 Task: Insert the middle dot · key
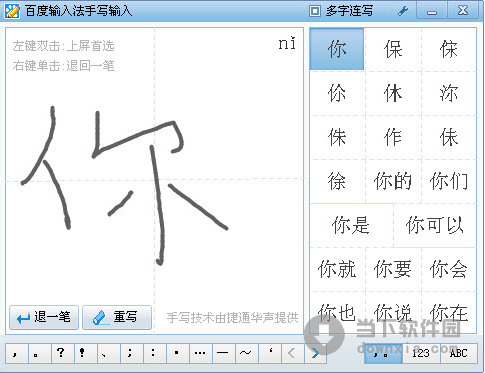tap(178, 353)
